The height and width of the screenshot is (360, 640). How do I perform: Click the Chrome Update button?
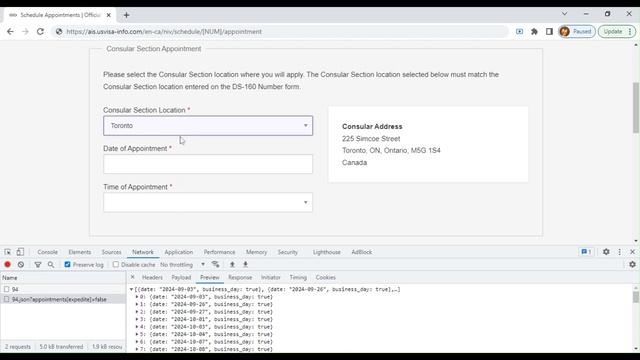pyautogui.click(x=617, y=31)
